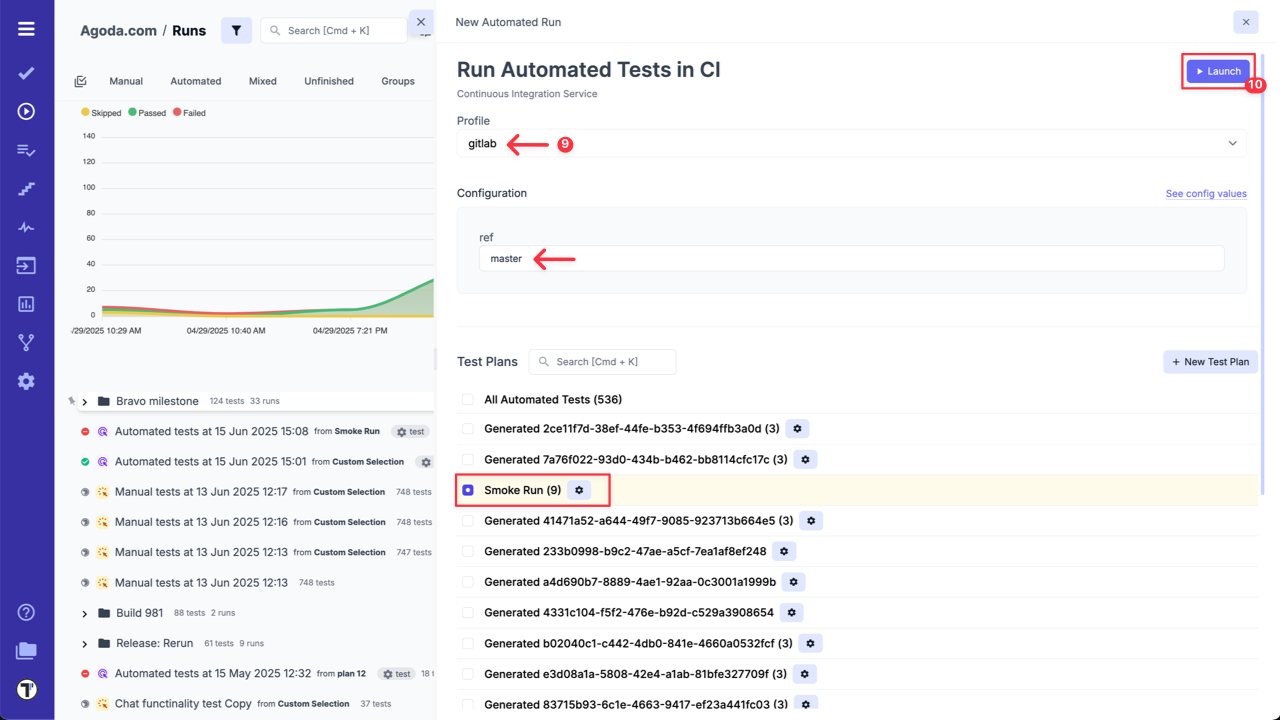Select the Tests checkmark icon in sidebar
1280x720 pixels.
[26, 72]
